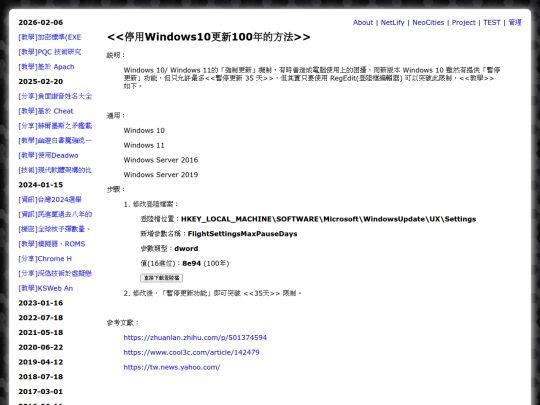Open the 管理 link at top right
540x405 pixels.
(515, 22)
